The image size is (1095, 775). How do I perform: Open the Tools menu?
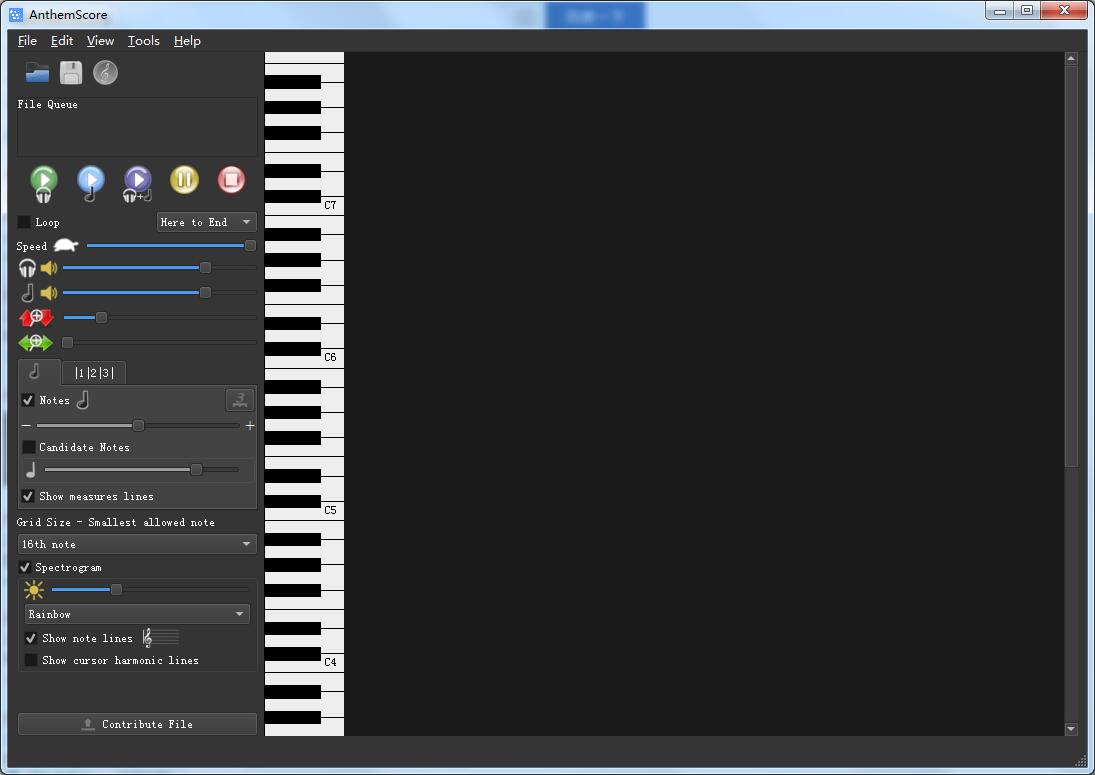(144, 40)
